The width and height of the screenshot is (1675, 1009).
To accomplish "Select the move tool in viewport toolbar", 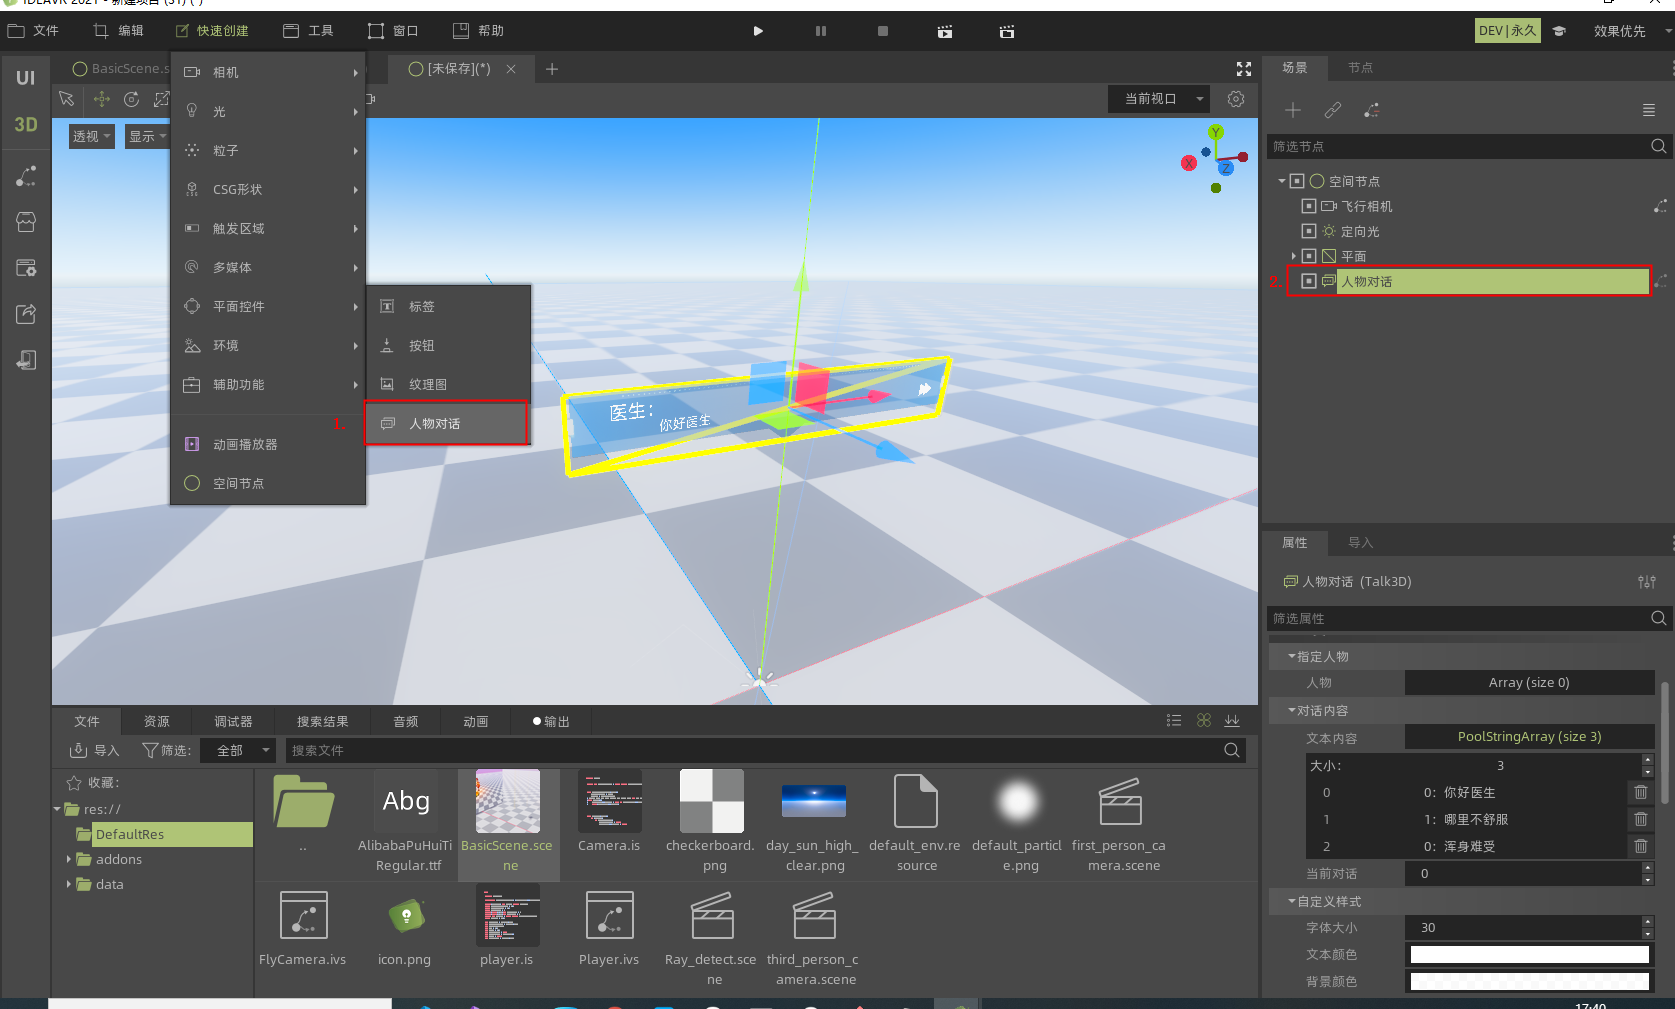I will click(x=101, y=99).
